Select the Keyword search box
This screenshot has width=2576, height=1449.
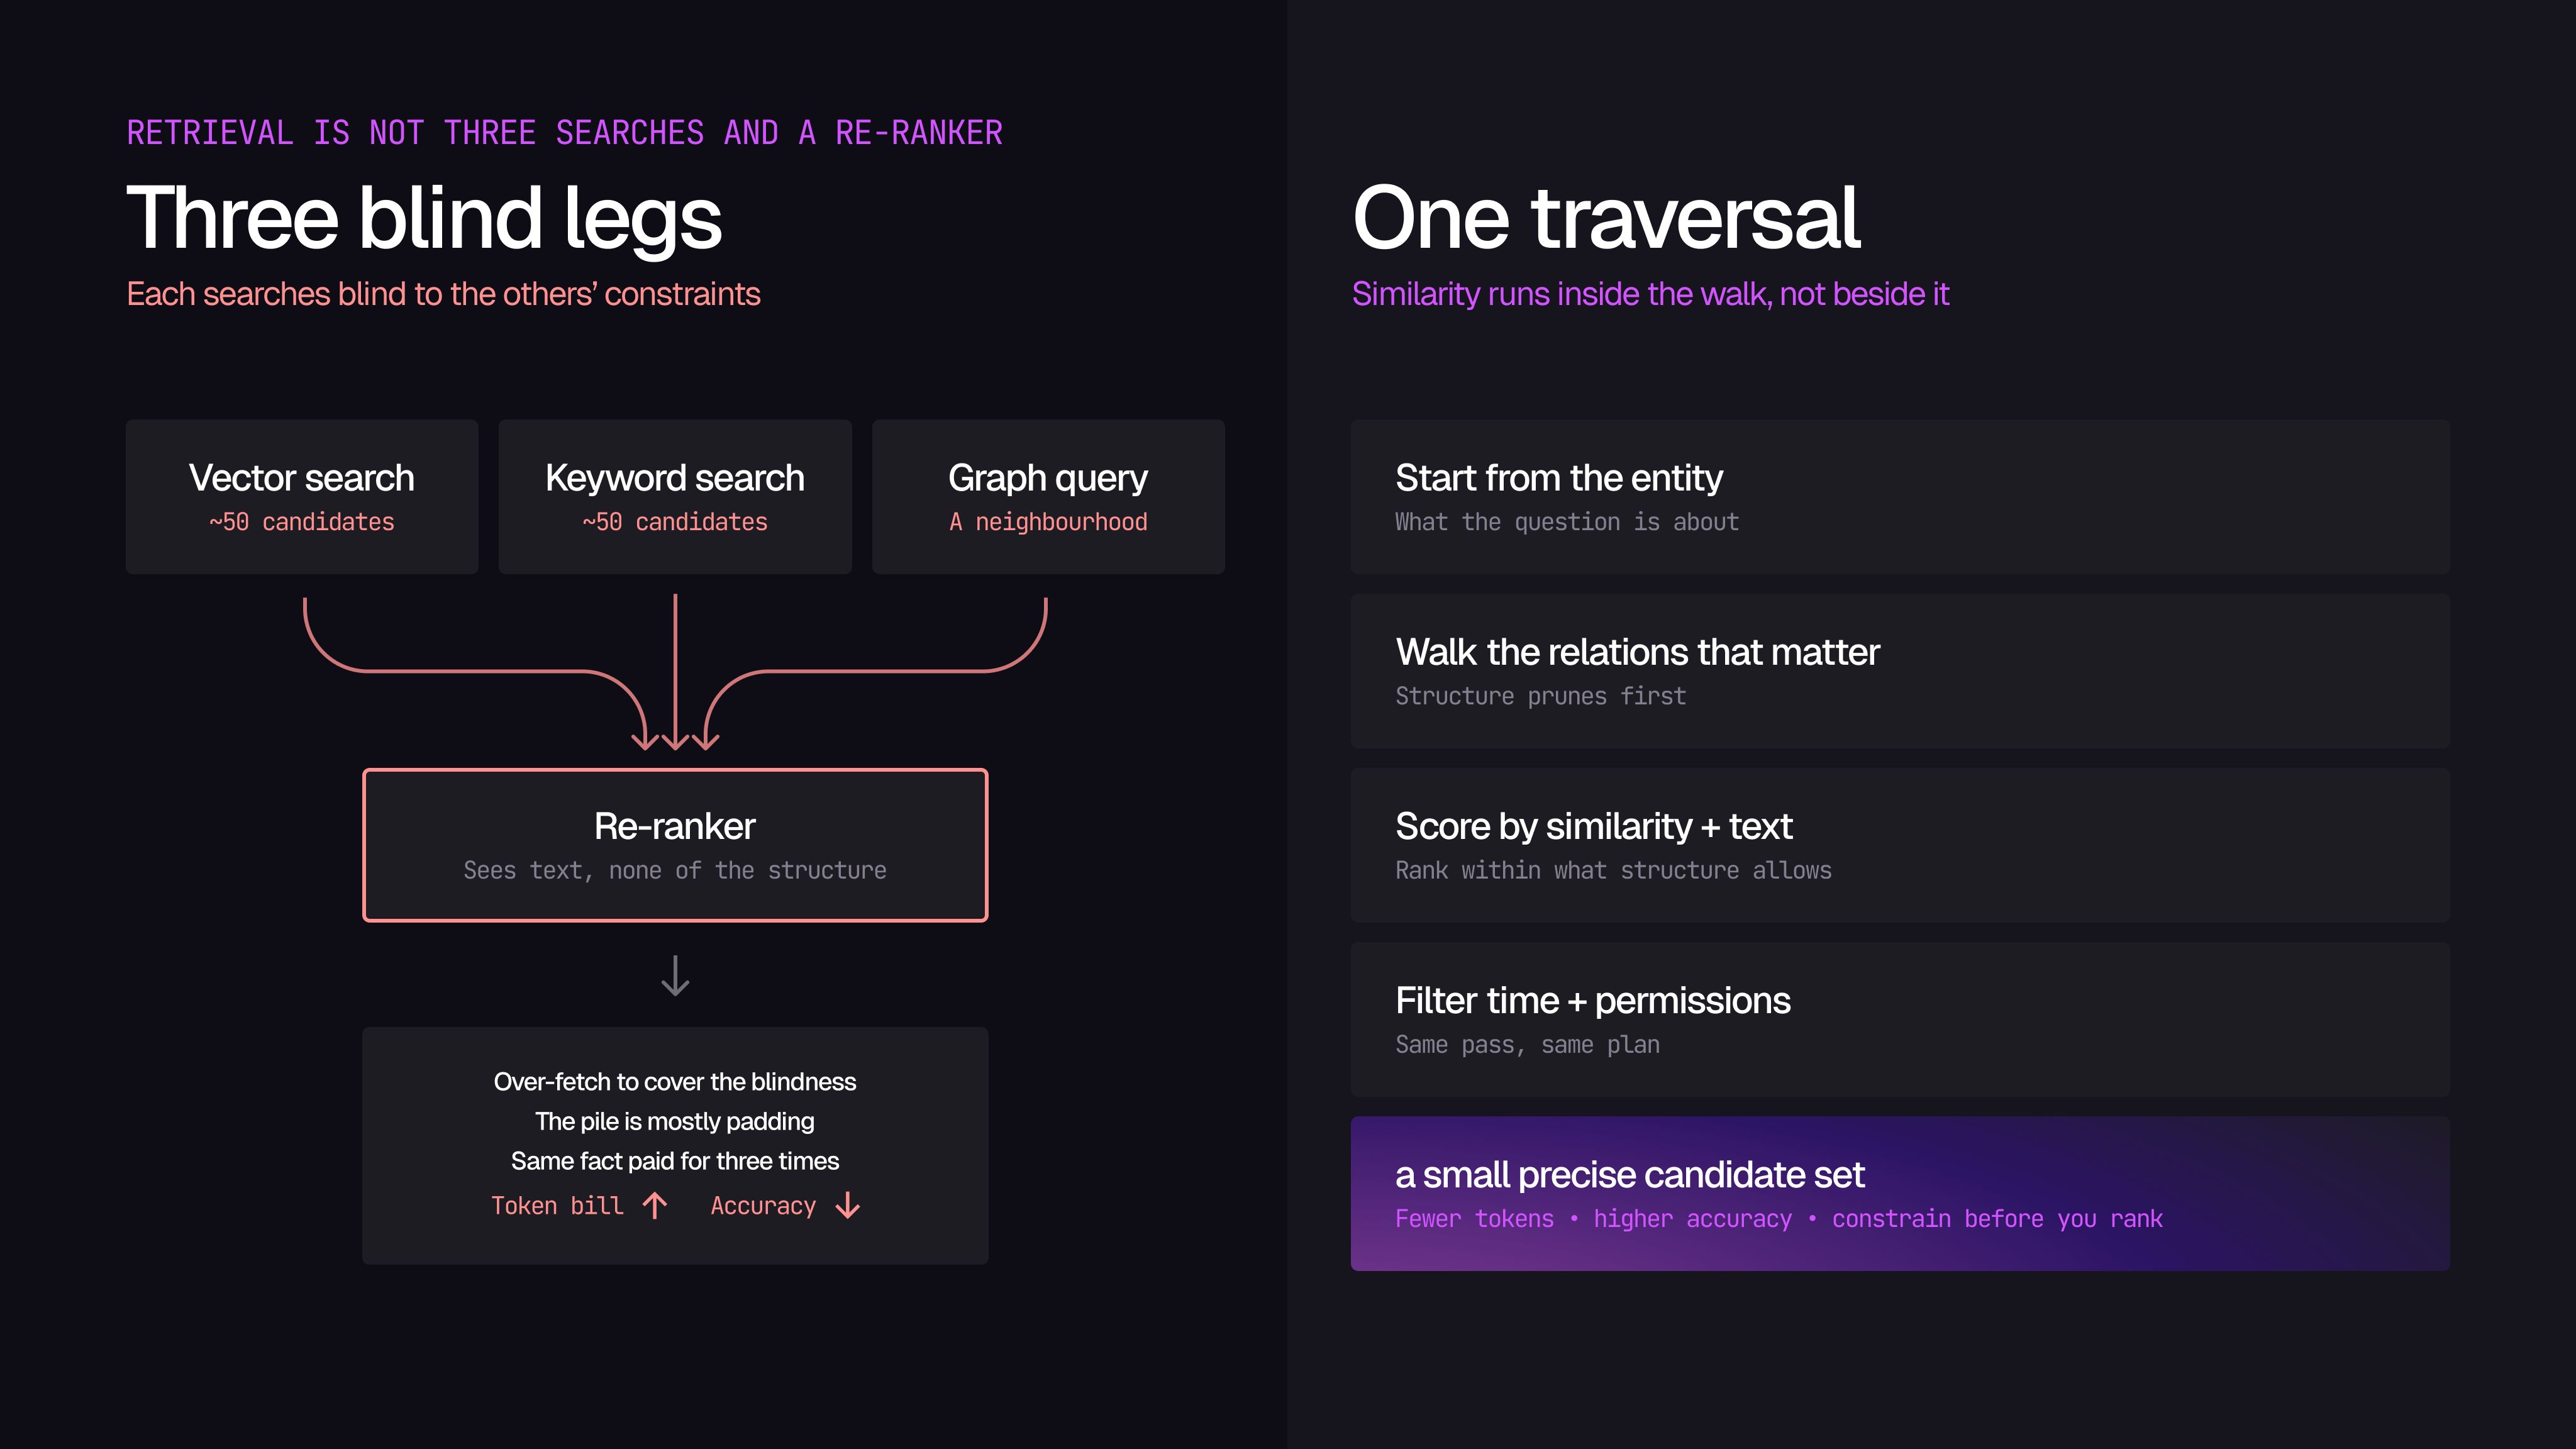click(675, 497)
